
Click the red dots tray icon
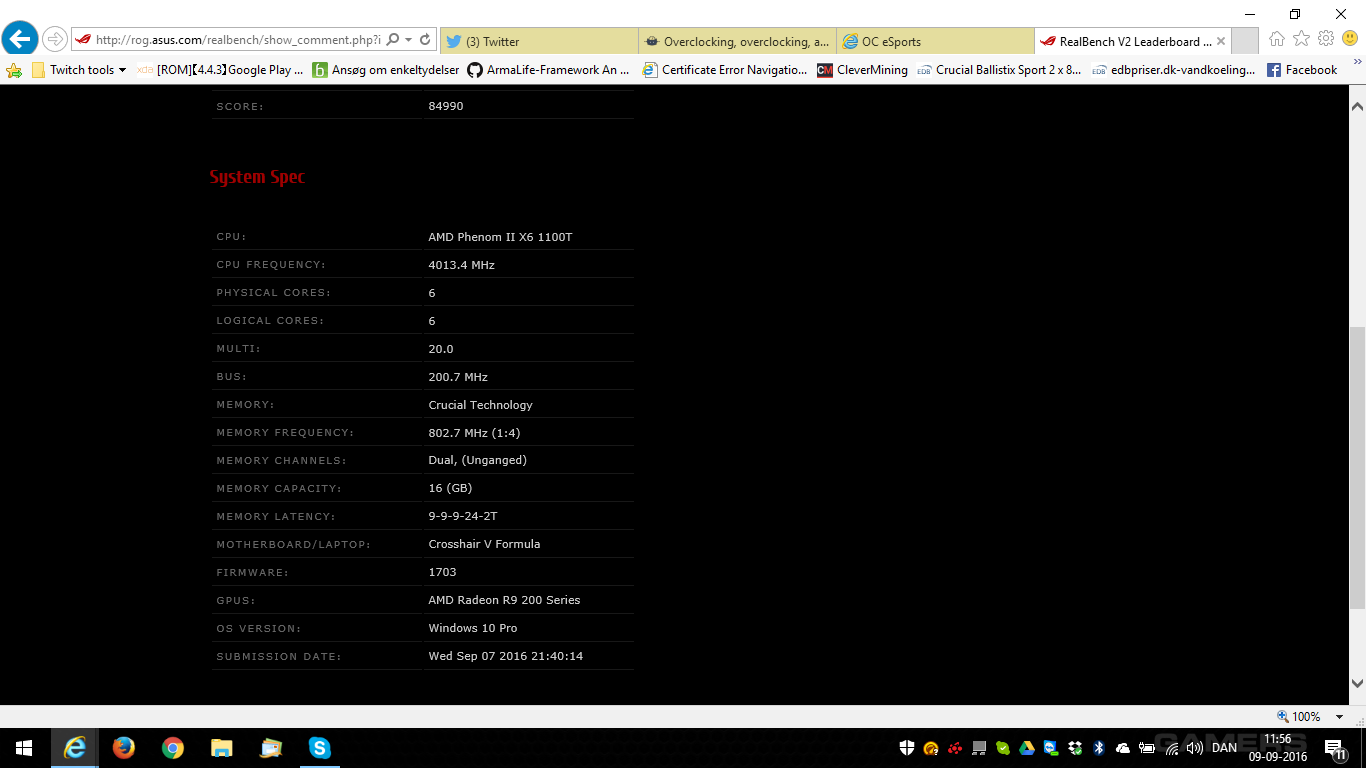coord(955,748)
